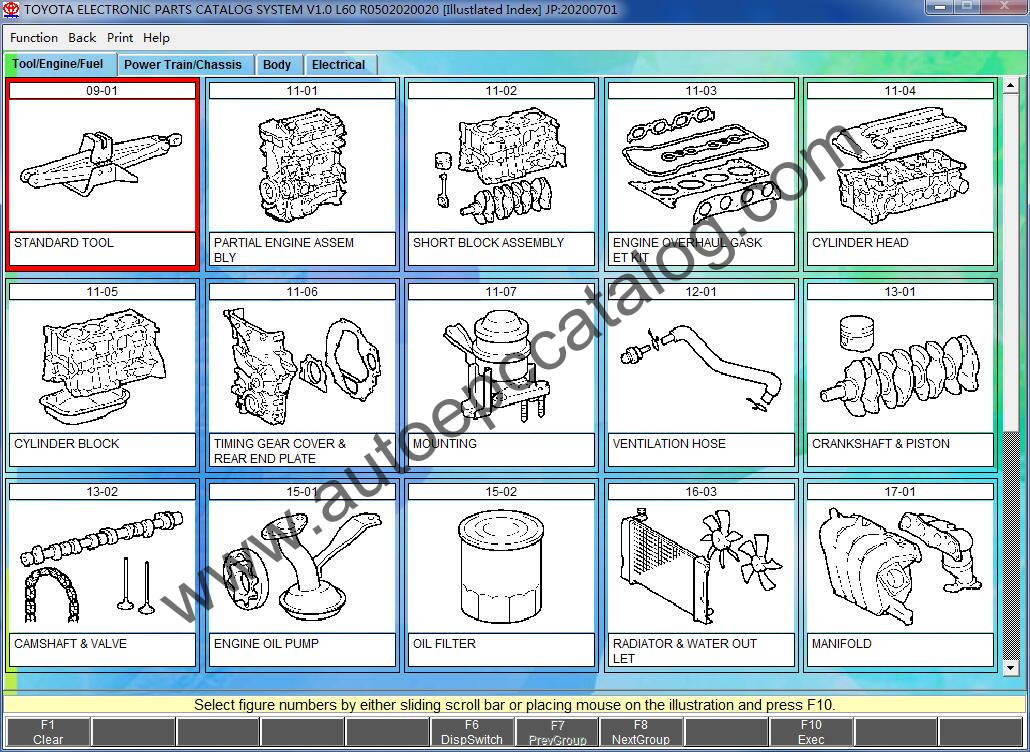
Task: Click figure number 11-06 label
Action: pos(302,292)
